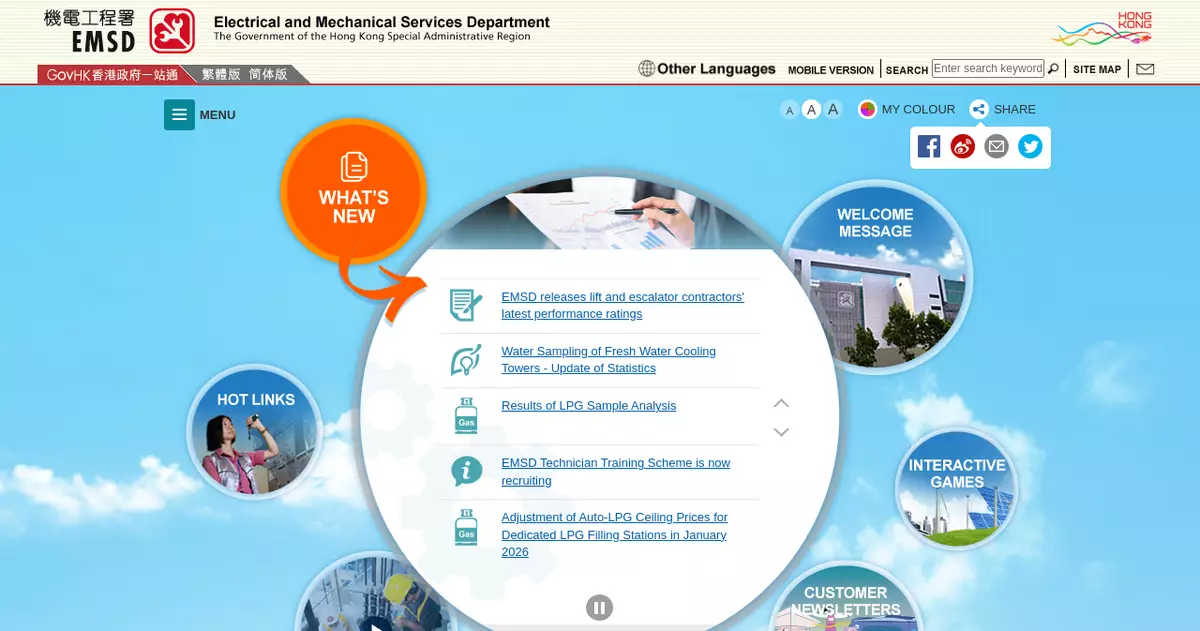The height and width of the screenshot is (631, 1200).
Task: Share page via Facebook icon
Action: coord(929,147)
